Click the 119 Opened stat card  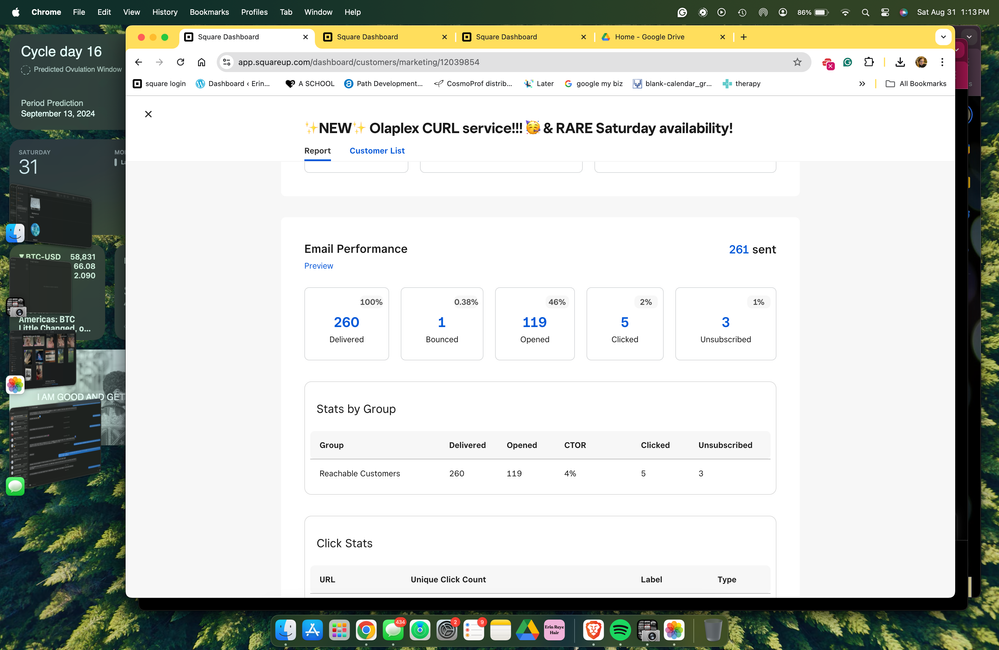[x=535, y=323]
